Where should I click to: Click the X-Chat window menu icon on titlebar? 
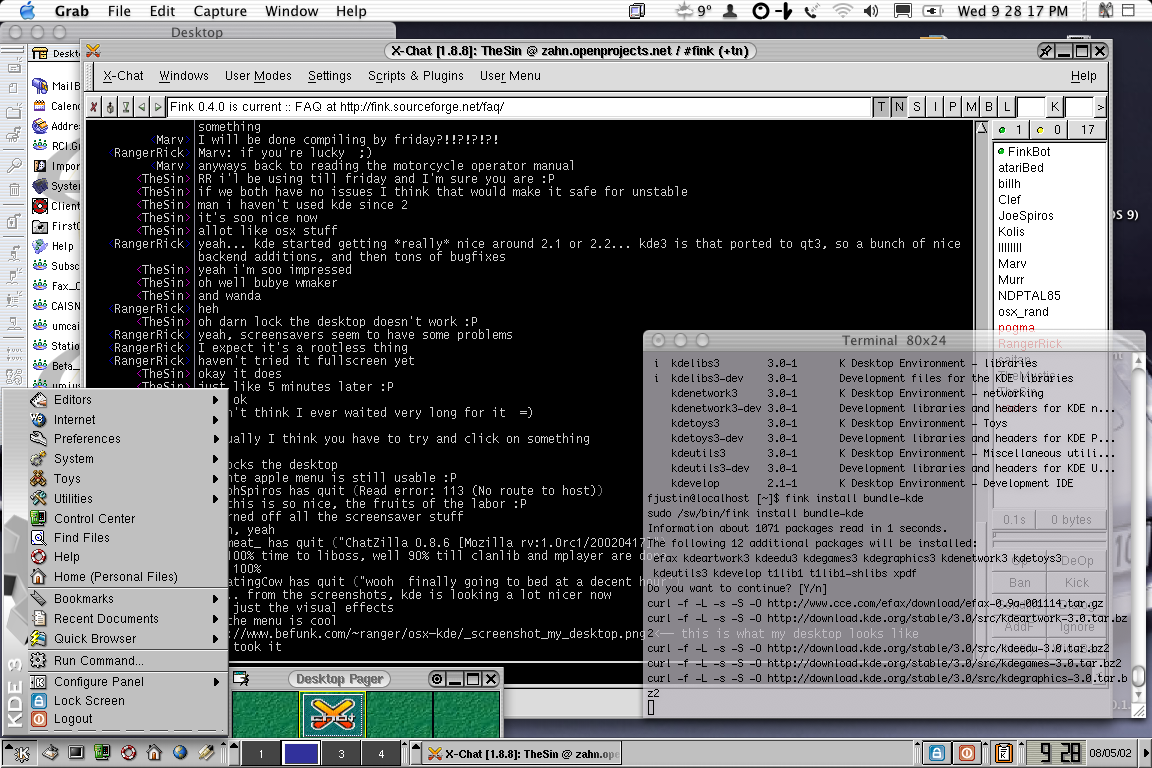click(x=93, y=51)
